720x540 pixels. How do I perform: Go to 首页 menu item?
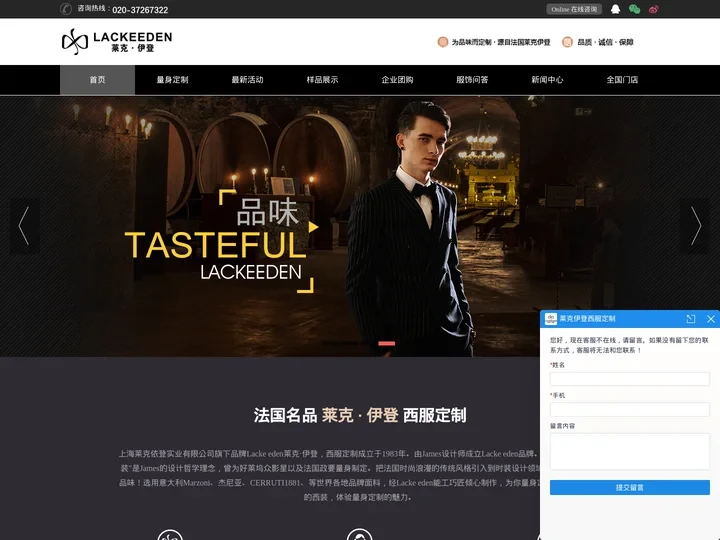point(97,79)
